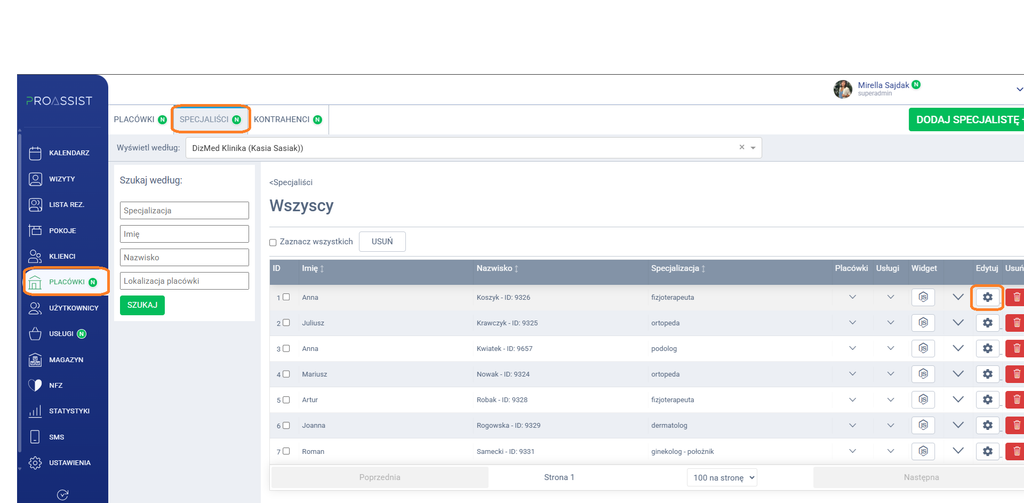This screenshot has width=1024, height=503.
Task: Open the NFZ heart icon
Action: click(x=35, y=385)
